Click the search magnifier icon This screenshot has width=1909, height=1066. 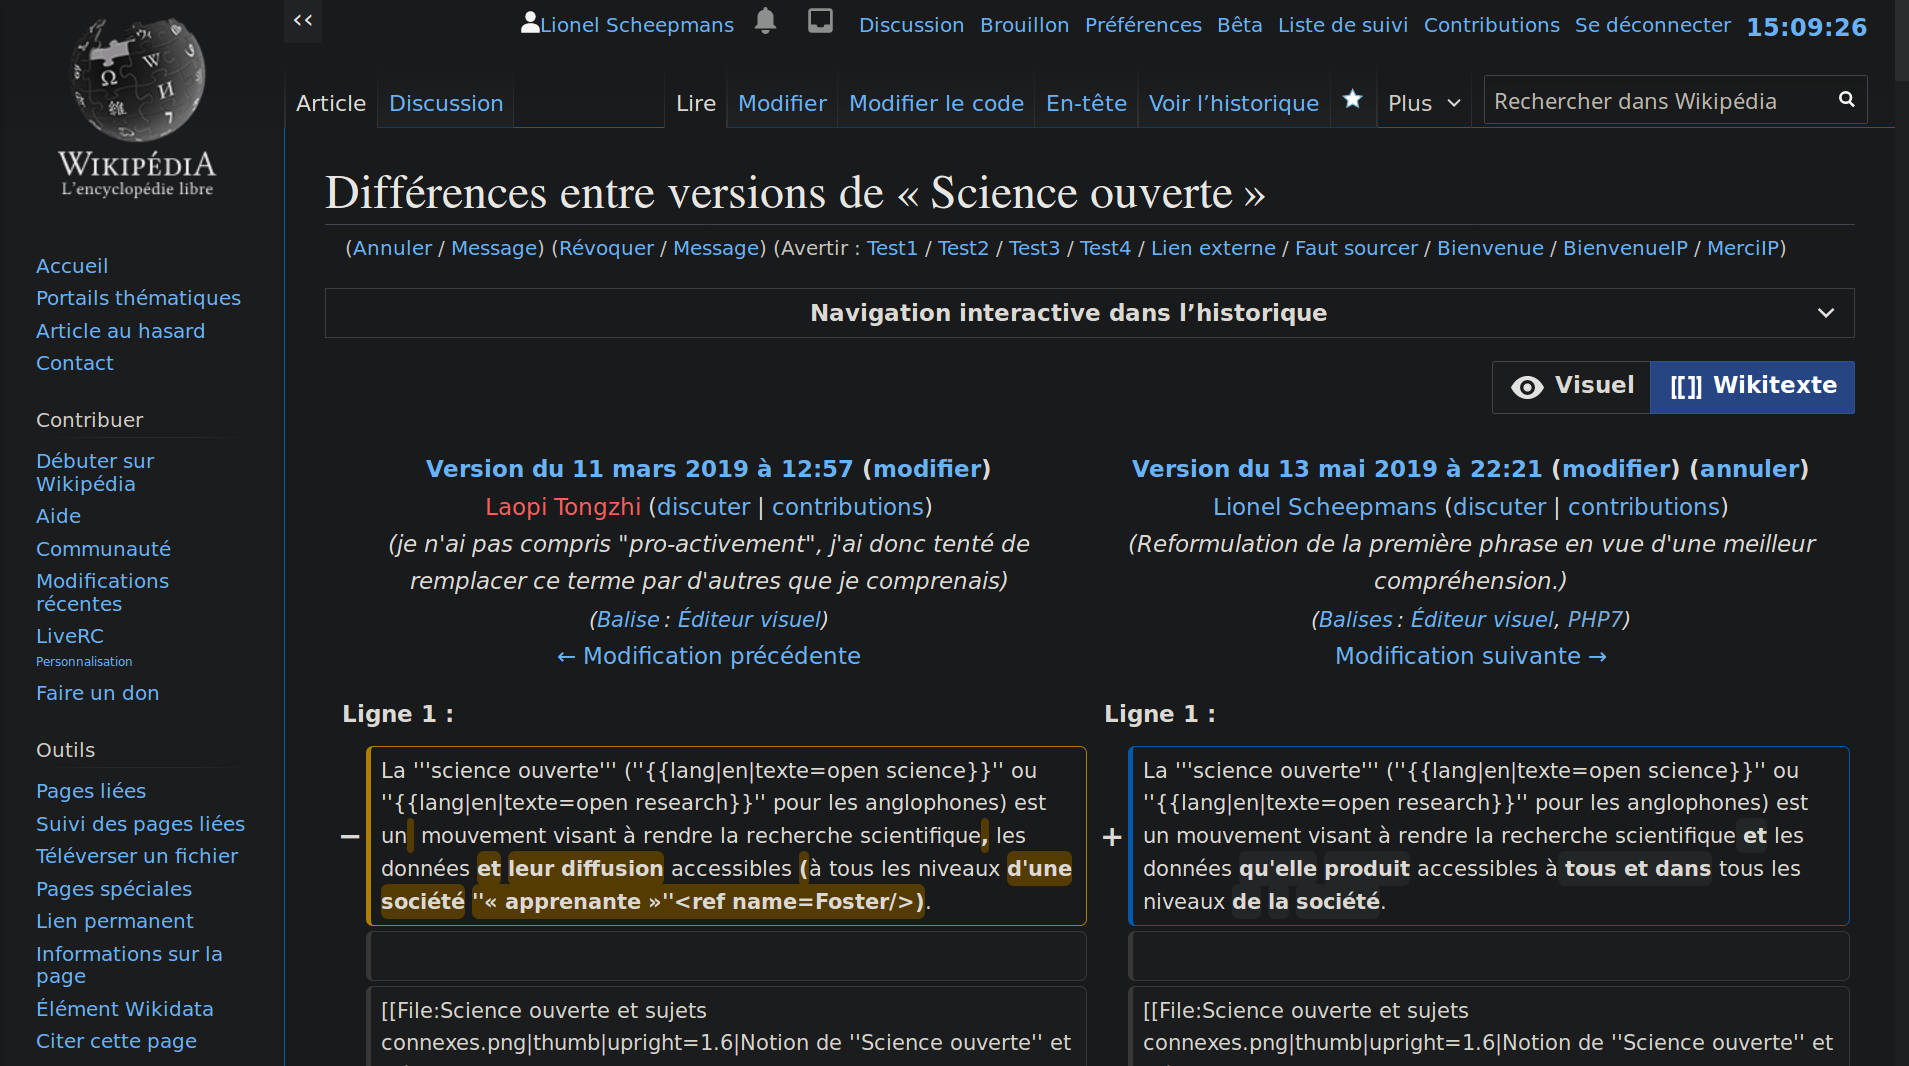point(1846,99)
